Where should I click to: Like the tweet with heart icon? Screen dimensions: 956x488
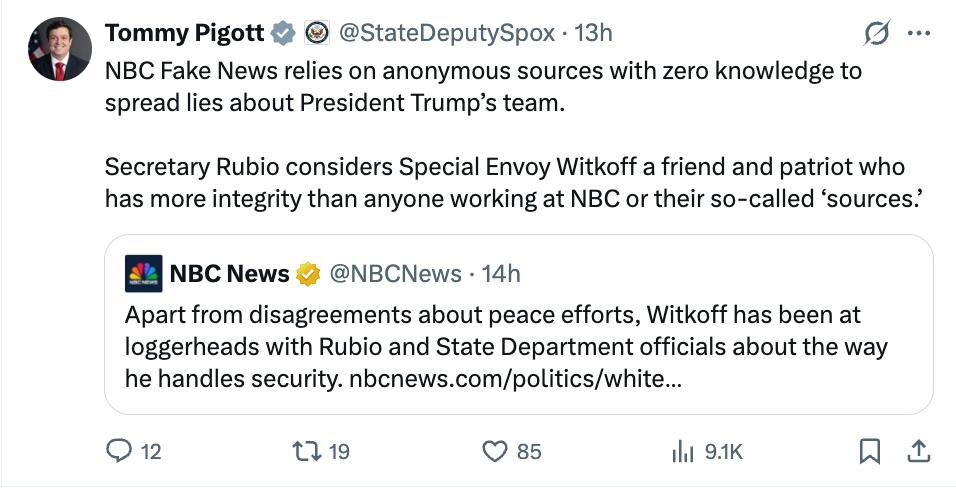pos(495,452)
